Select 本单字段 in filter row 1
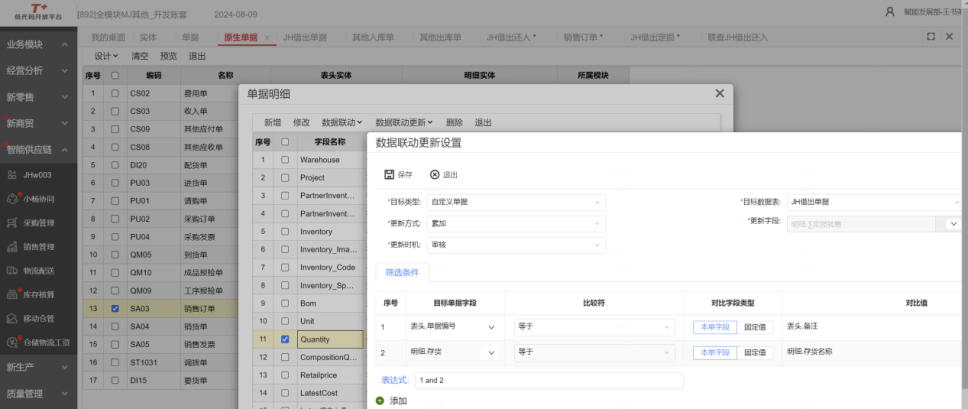Image resolution: width=968 pixels, height=409 pixels. click(714, 327)
